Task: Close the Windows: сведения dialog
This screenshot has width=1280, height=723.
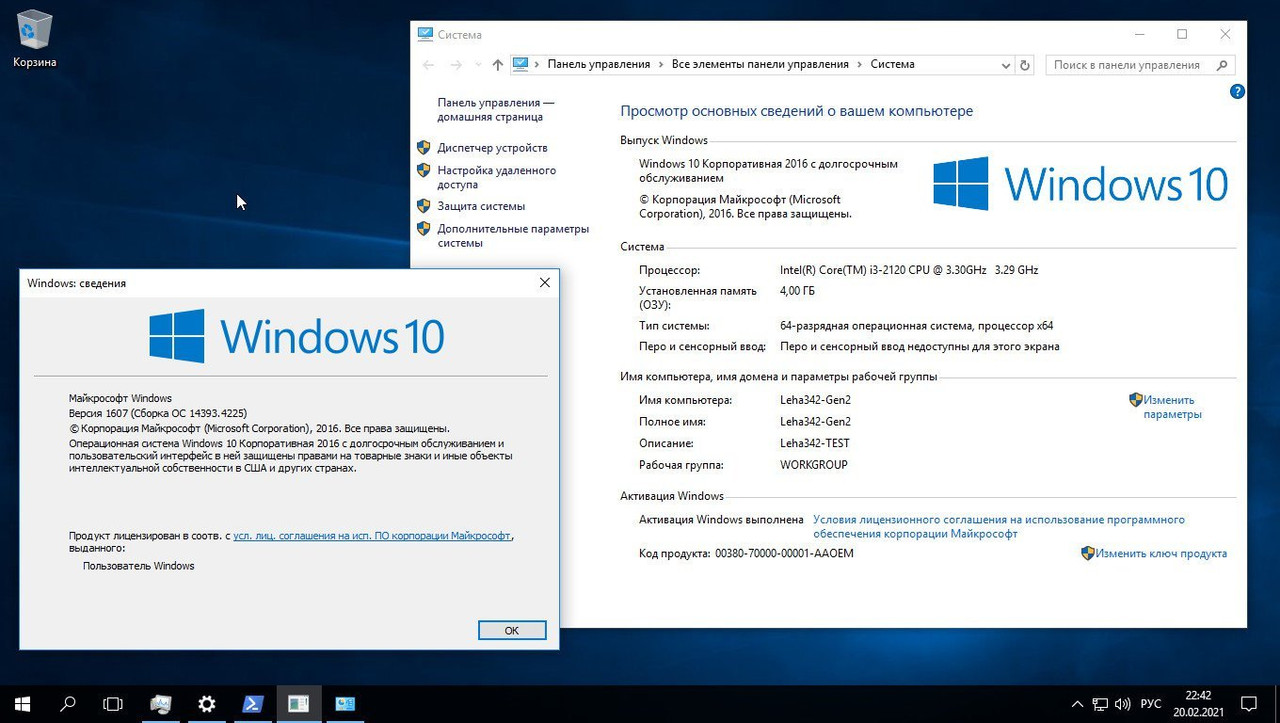Action: click(545, 283)
